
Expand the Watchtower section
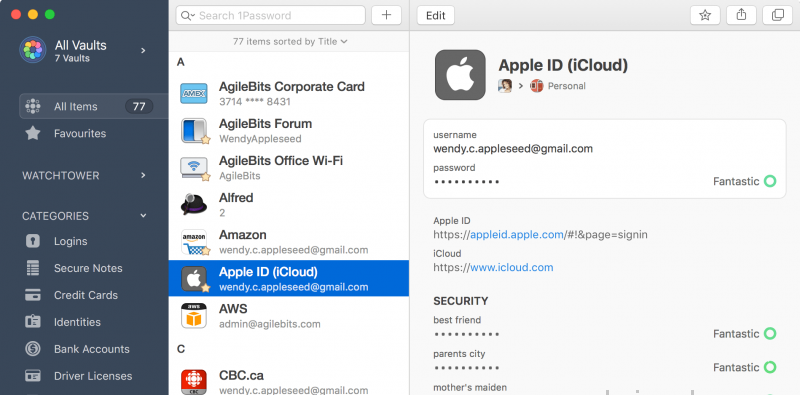tap(143, 175)
